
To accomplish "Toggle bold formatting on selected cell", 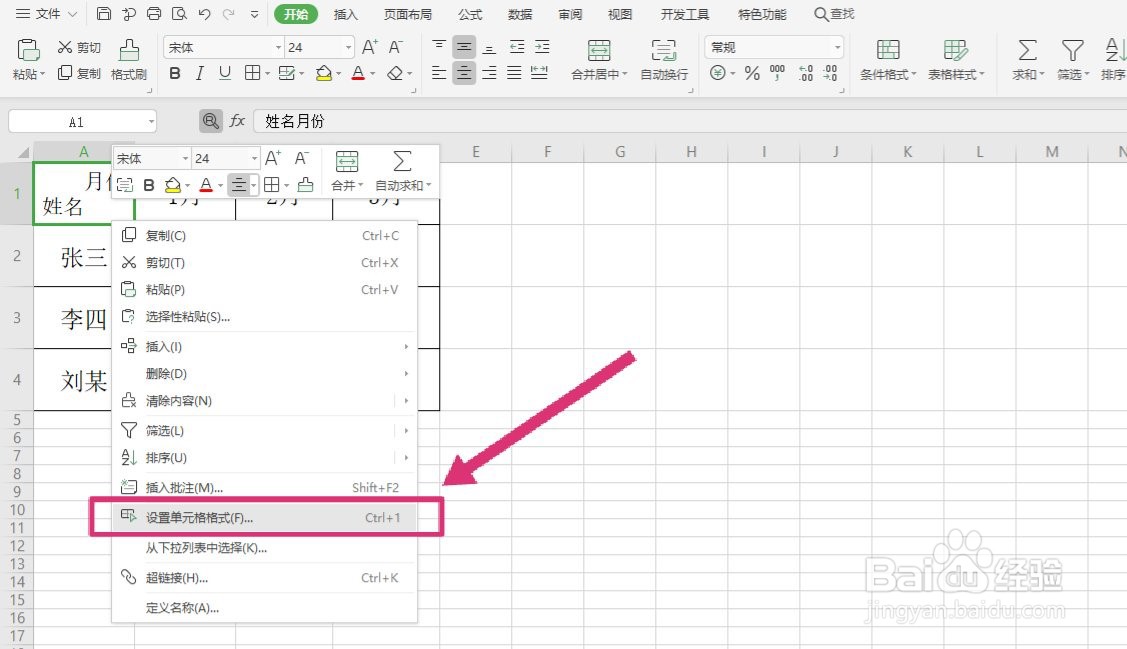I will point(174,73).
